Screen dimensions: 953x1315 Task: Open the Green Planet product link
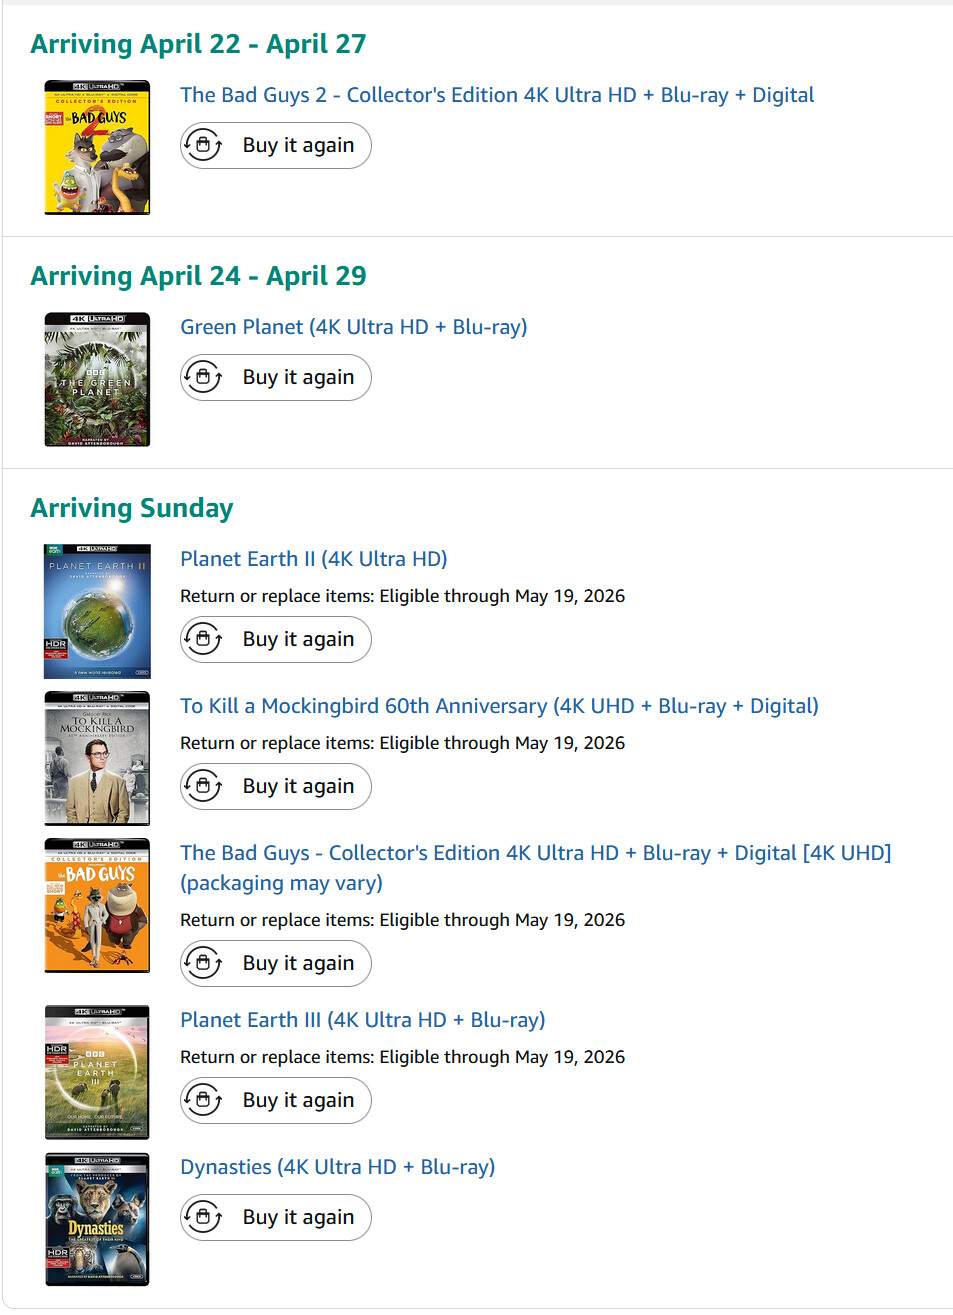coord(353,327)
